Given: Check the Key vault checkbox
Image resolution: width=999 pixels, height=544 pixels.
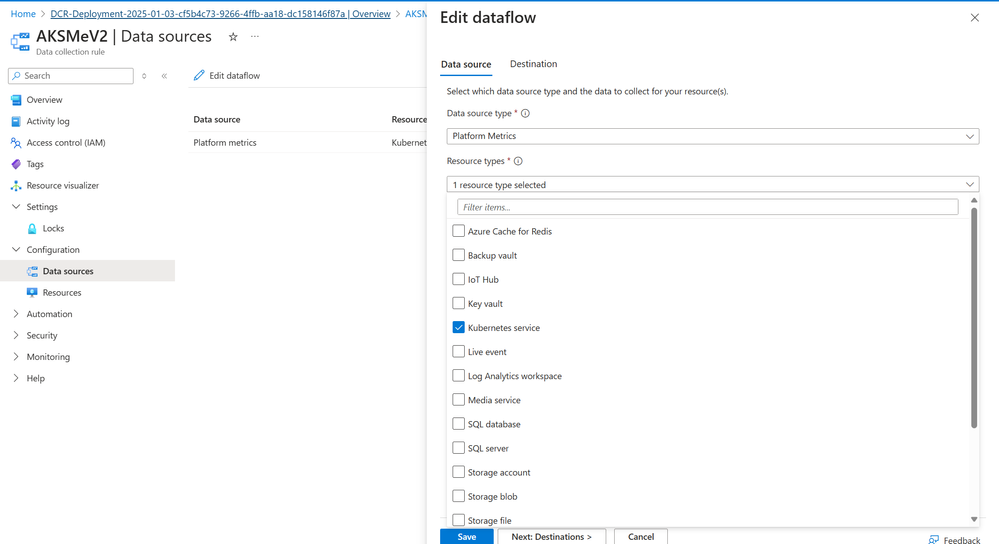Looking at the screenshot, I should point(458,303).
